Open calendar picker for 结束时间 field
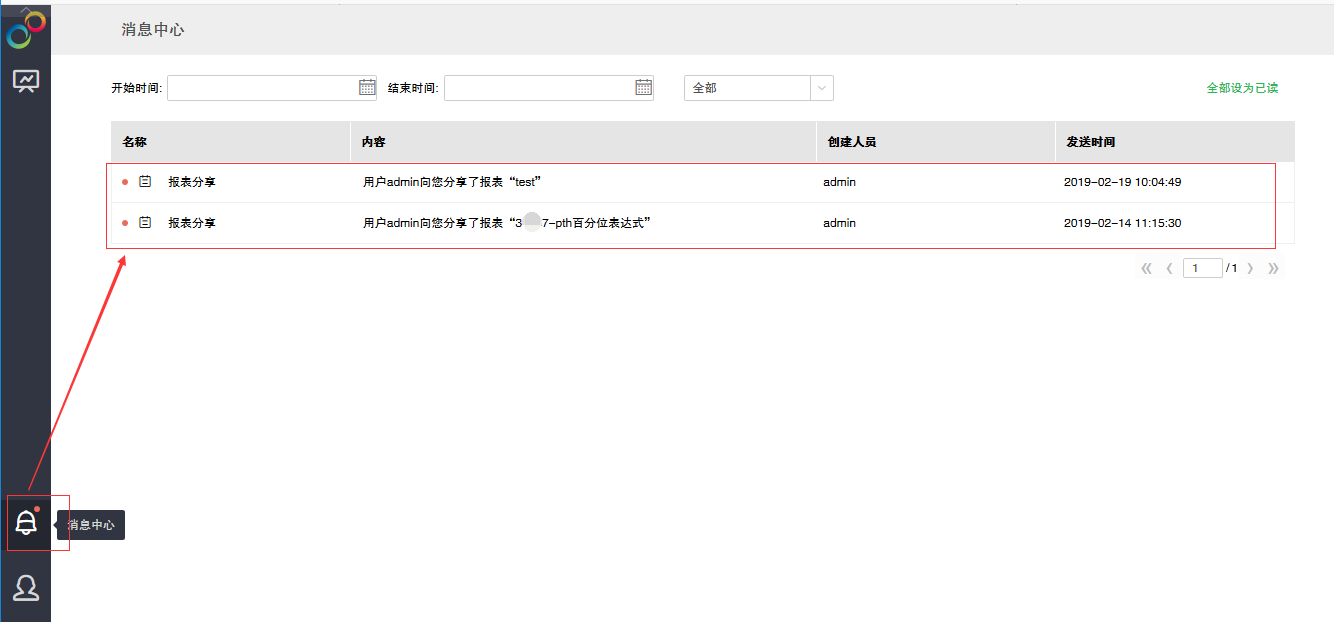 click(641, 88)
